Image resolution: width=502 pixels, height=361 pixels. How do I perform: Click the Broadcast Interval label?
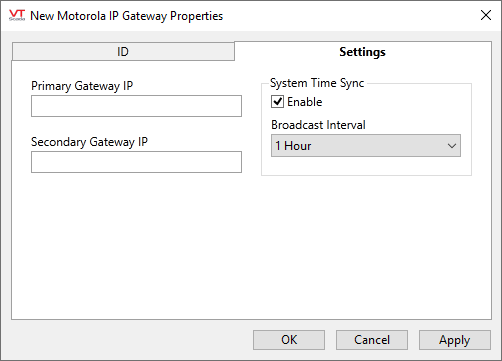[x=318, y=125]
